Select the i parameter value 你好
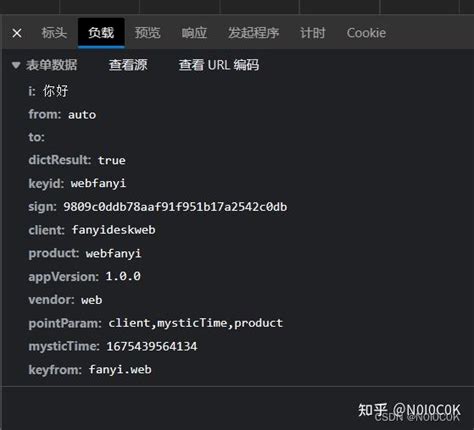The image size is (474, 430). [56, 91]
